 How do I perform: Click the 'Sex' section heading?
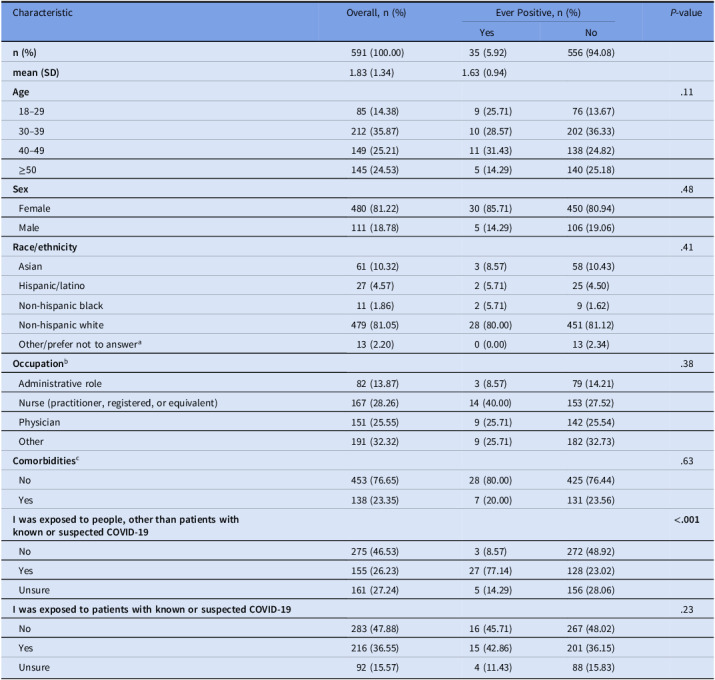21,189
